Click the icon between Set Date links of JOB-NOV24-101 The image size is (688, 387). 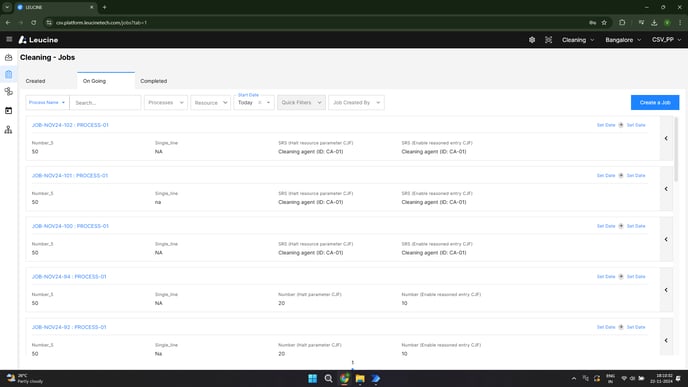tap(621, 176)
